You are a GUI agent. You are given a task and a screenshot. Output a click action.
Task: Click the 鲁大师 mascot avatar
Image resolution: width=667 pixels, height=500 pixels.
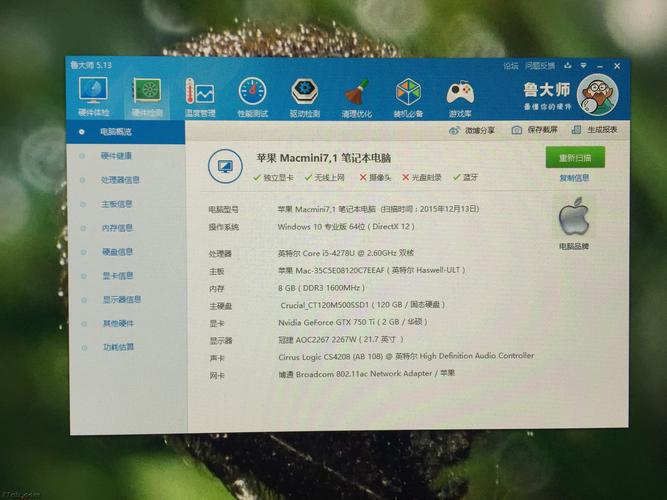click(x=597, y=94)
